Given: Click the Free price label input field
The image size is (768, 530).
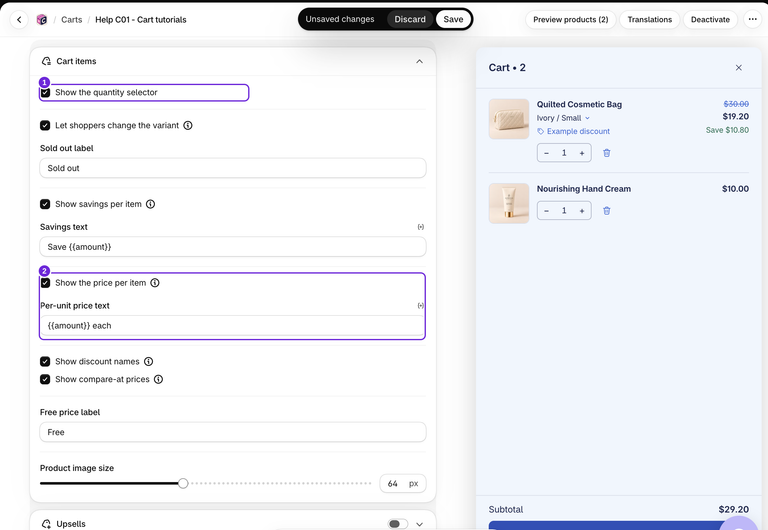Looking at the screenshot, I should pyautogui.click(x=233, y=432).
